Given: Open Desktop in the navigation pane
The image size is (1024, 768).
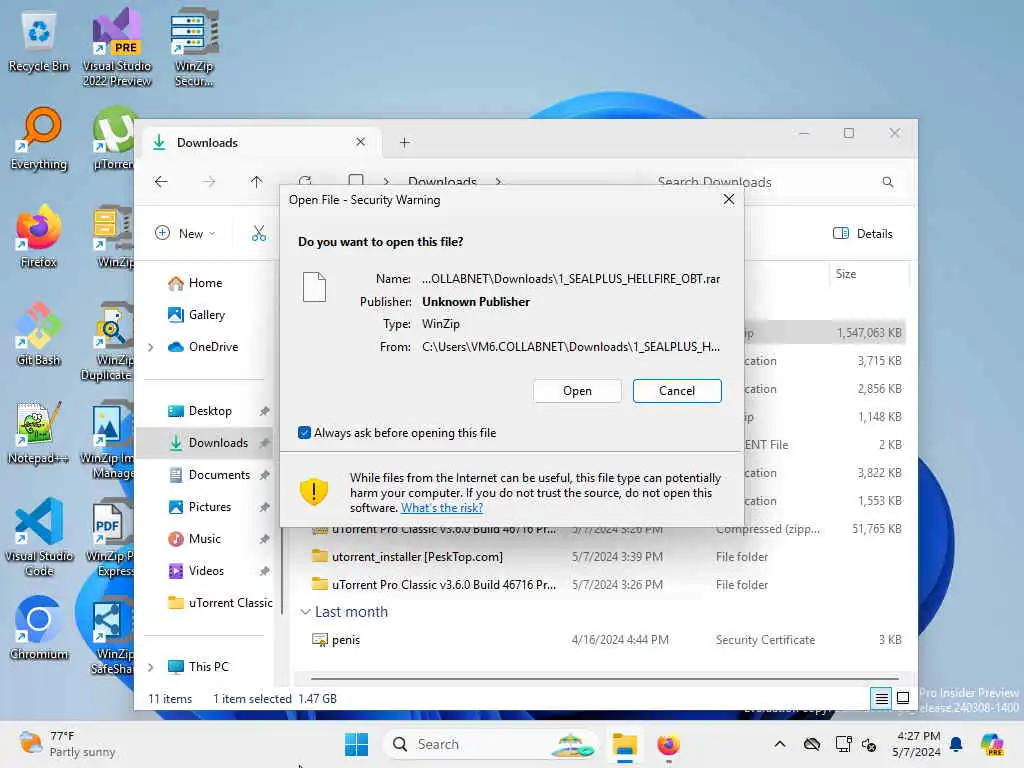Looking at the screenshot, I should pyautogui.click(x=210, y=411).
